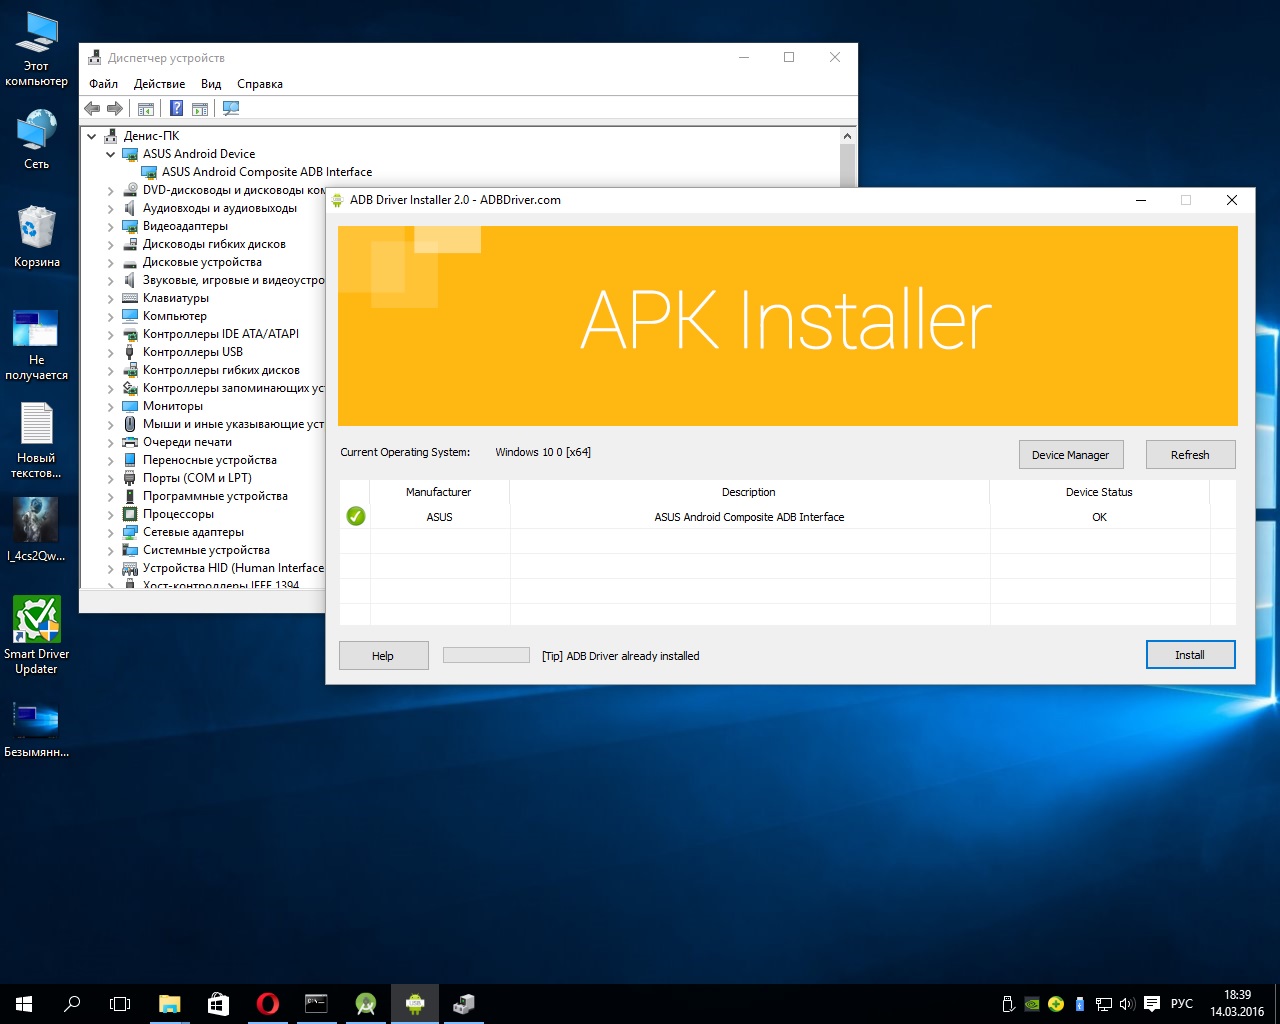
Task: Expand the Видеоадаптеры category
Action: [110, 226]
